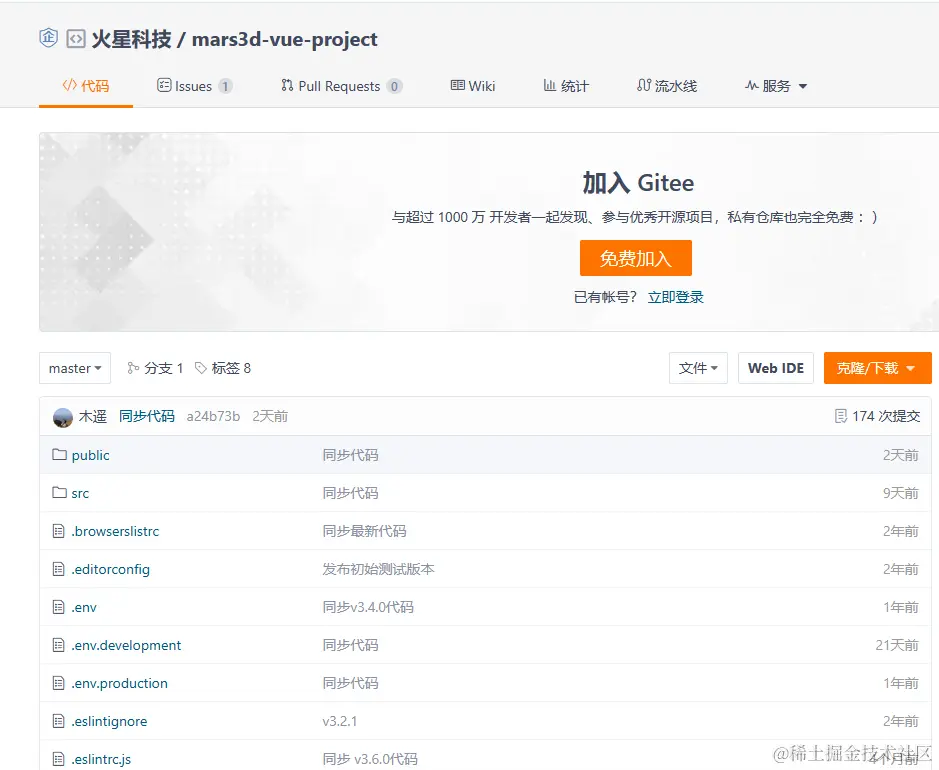Open the master branch dropdown

coord(75,368)
